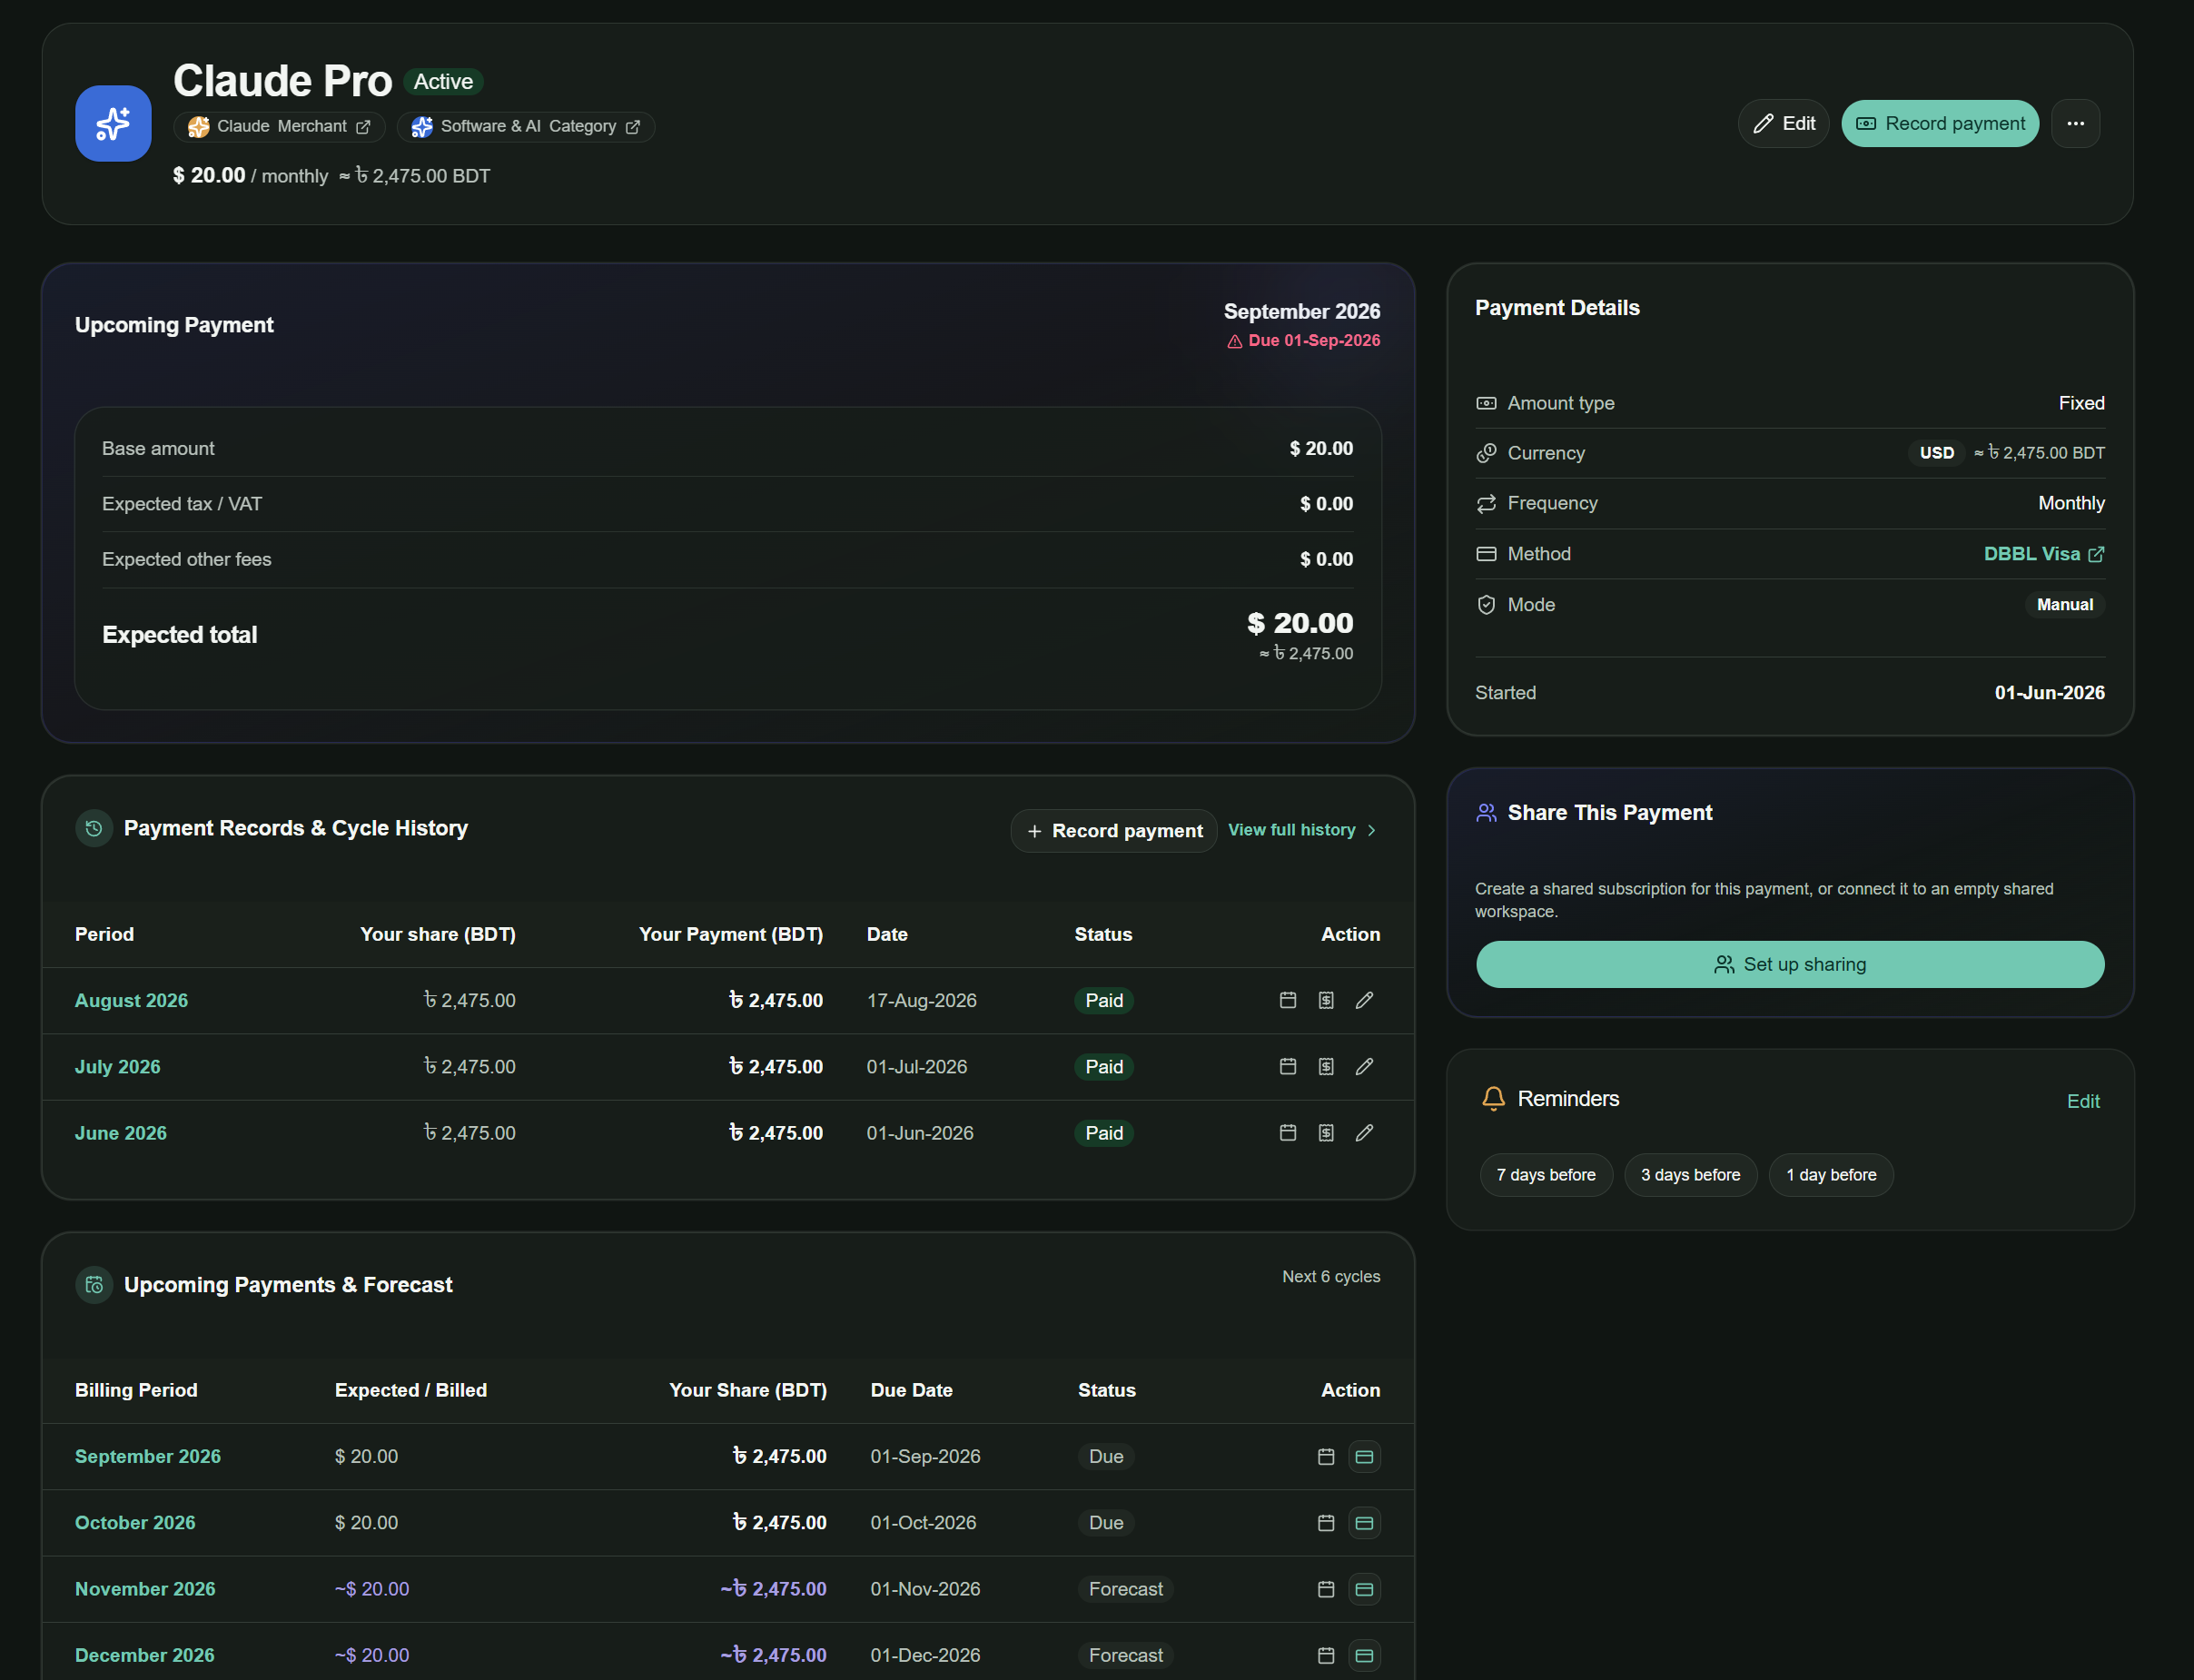Open the October 2026 billing period link
The height and width of the screenshot is (1680, 2194).
135,1522
